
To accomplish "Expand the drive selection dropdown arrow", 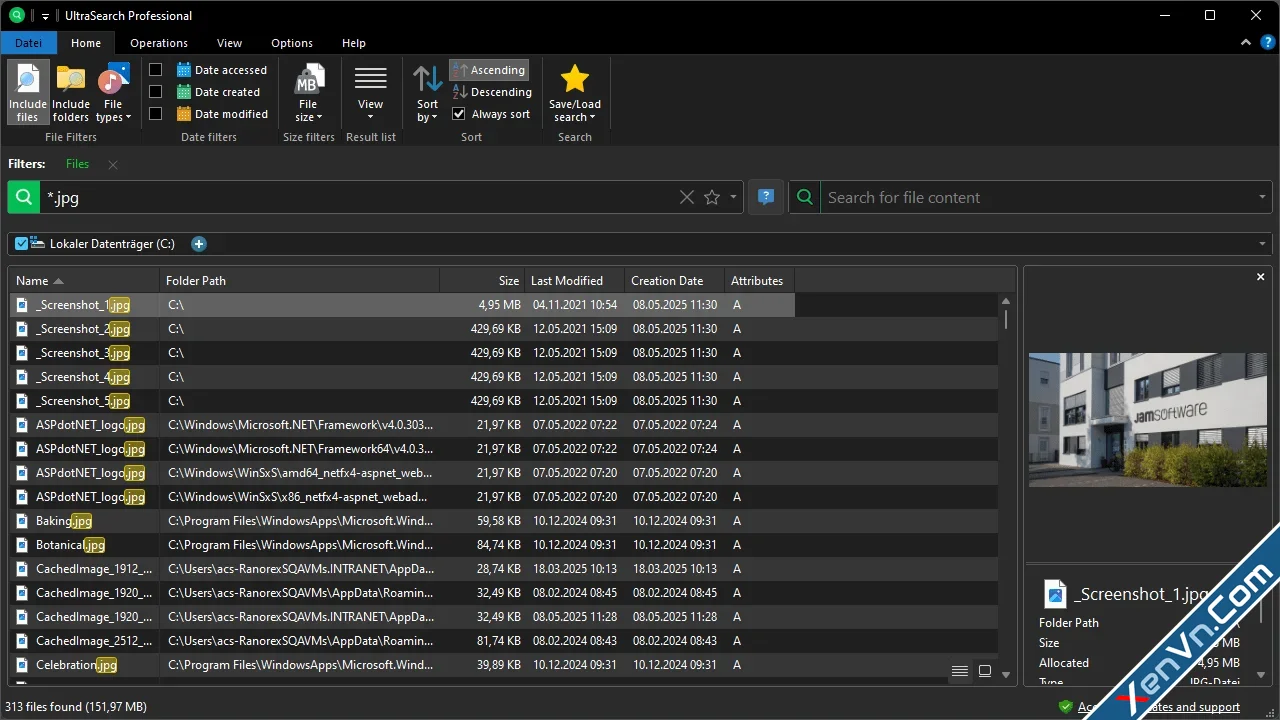I will click(x=1263, y=244).
